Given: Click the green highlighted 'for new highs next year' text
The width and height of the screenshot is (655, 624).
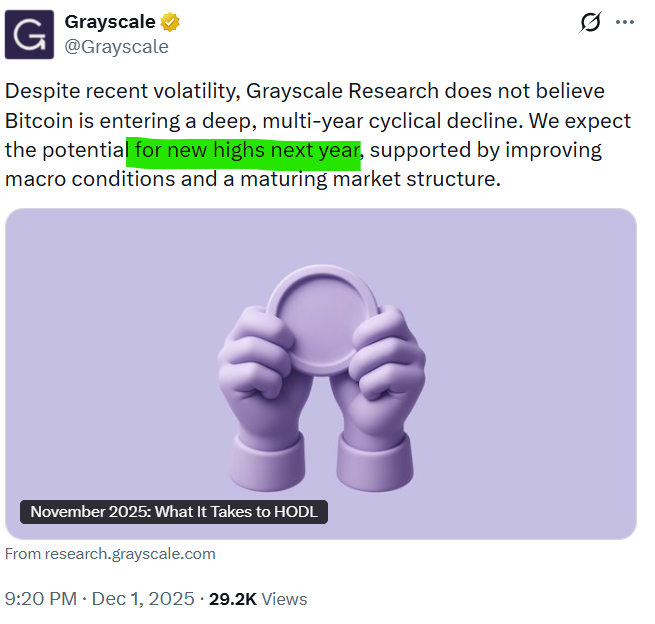Looking at the screenshot, I should pos(242,151).
